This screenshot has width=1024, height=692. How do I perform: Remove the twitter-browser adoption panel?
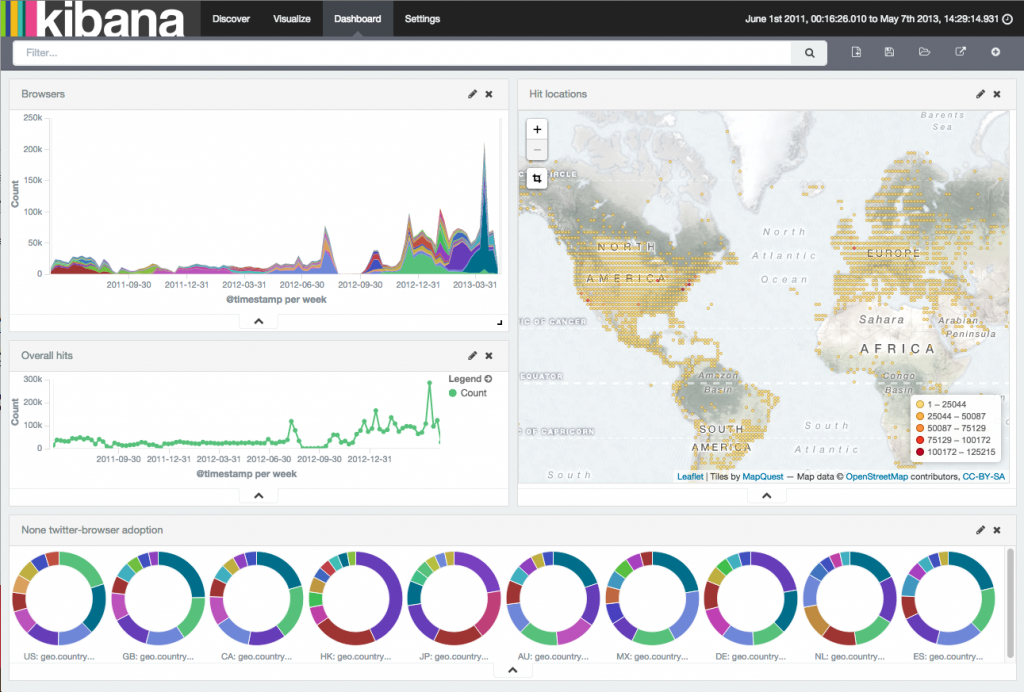coord(997,530)
